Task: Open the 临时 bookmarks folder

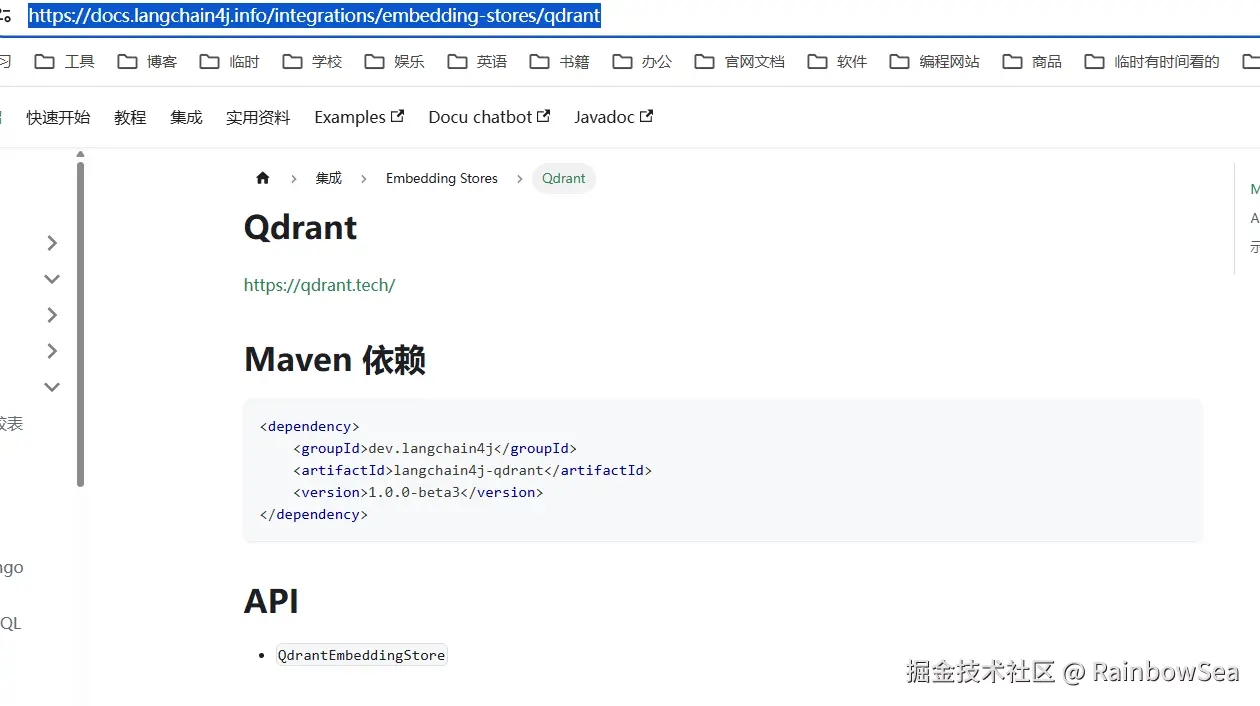Action: [230, 62]
